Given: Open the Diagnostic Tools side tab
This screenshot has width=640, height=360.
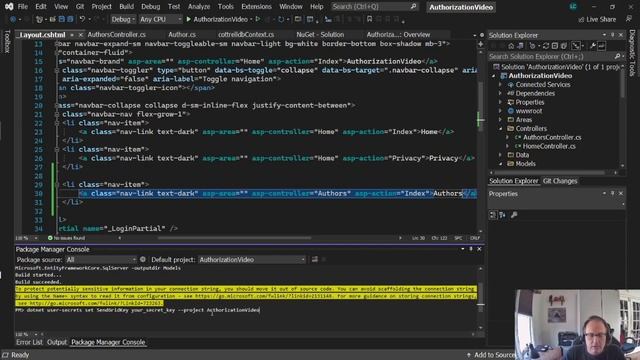Looking at the screenshot, I should click(632, 53).
